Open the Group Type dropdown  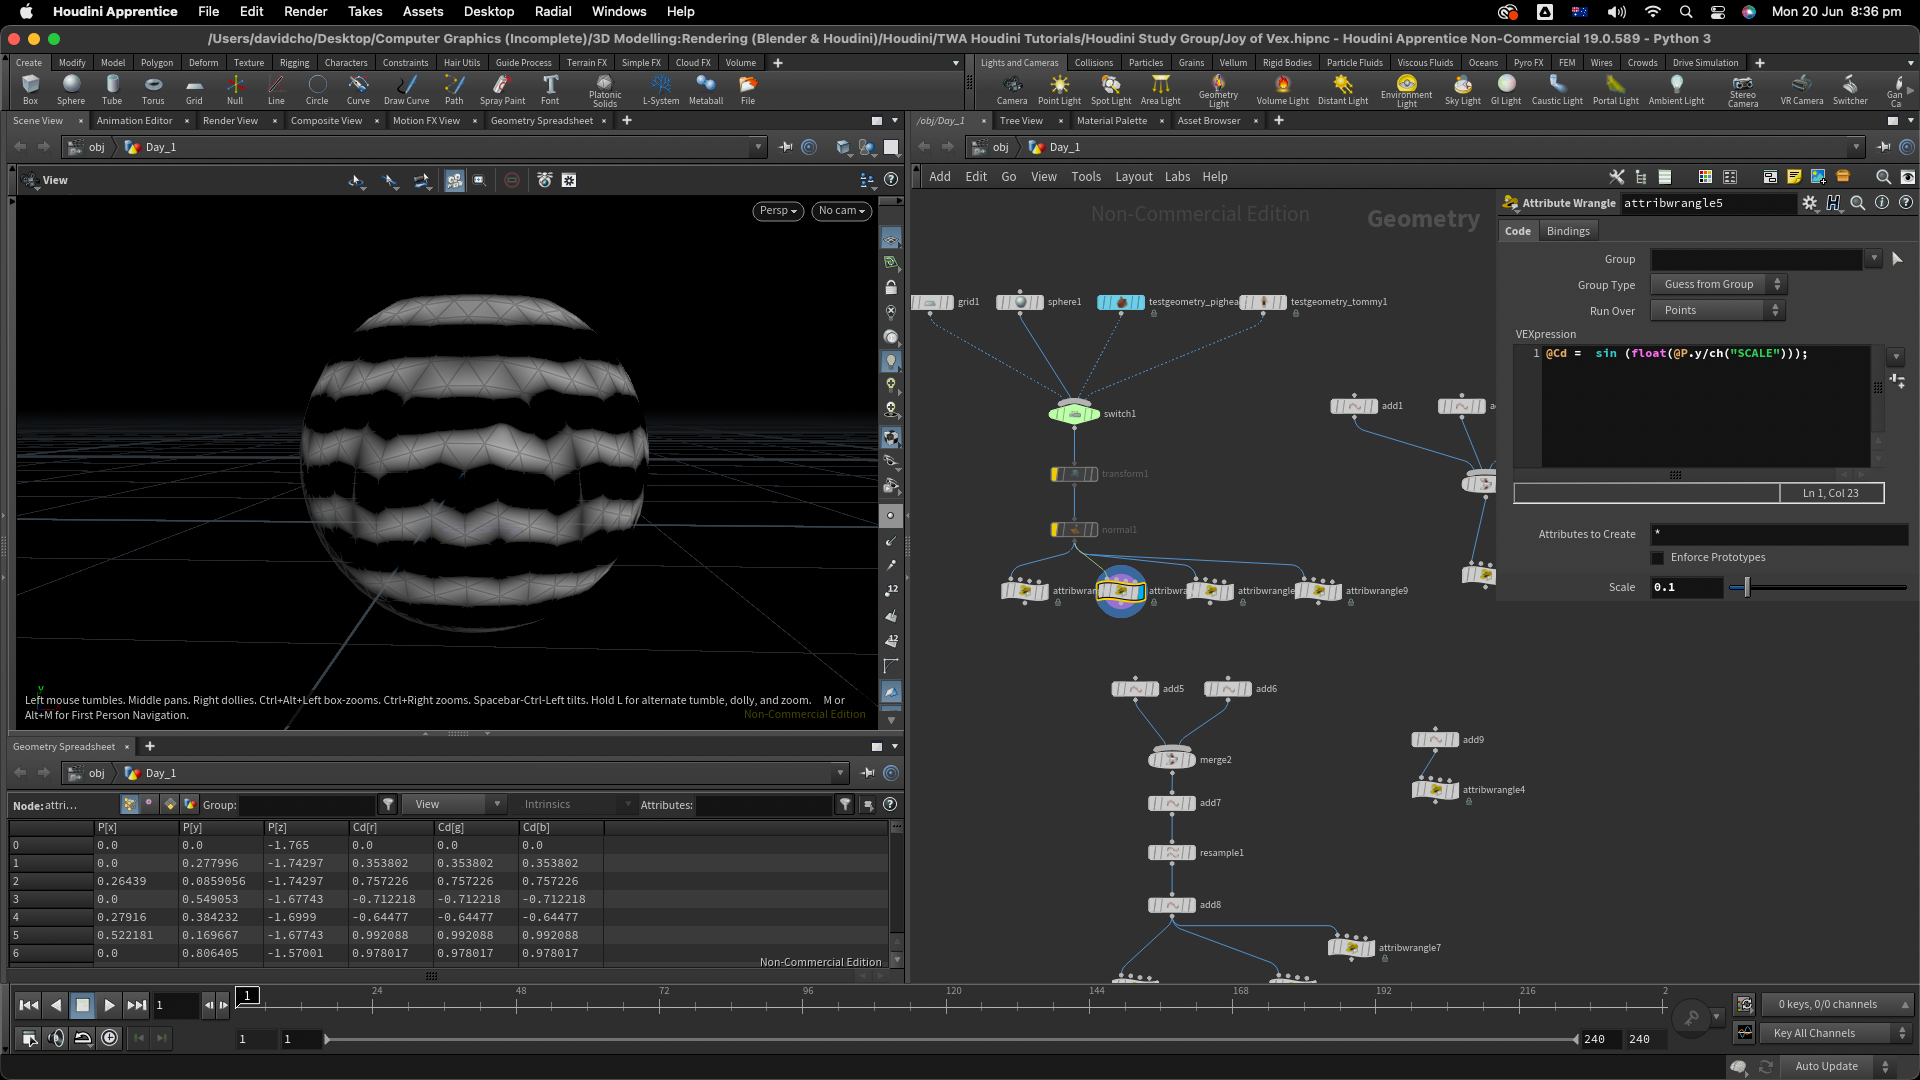(1717, 285)
